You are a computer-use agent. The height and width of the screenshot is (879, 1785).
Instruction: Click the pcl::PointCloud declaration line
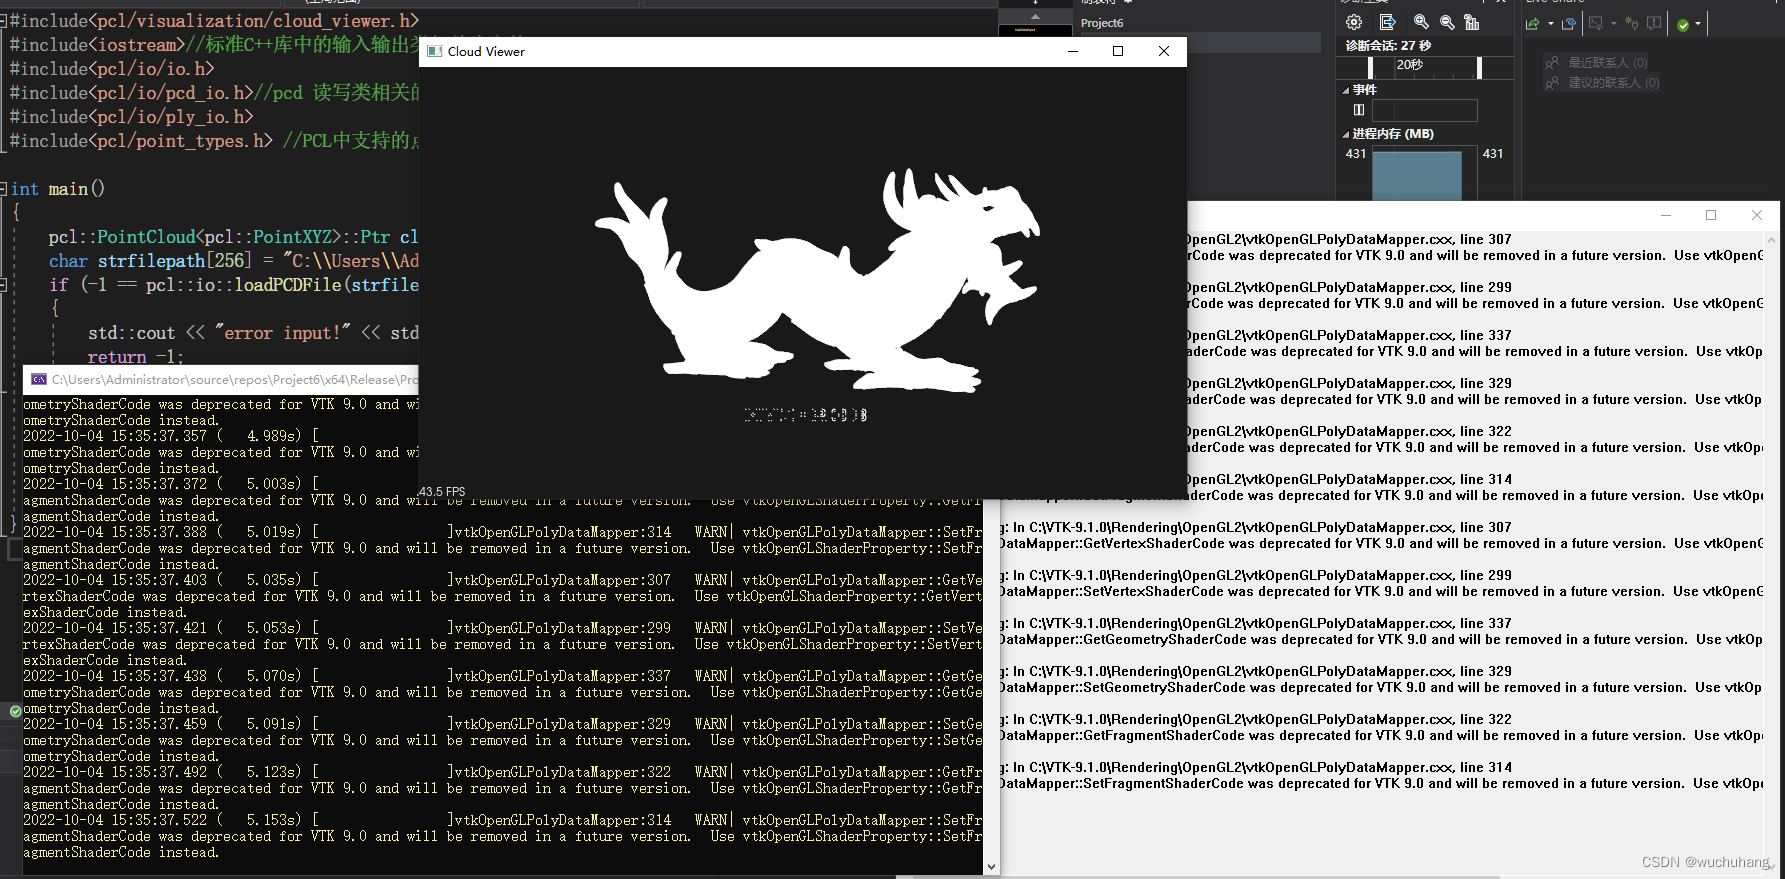tap(233, 236)
